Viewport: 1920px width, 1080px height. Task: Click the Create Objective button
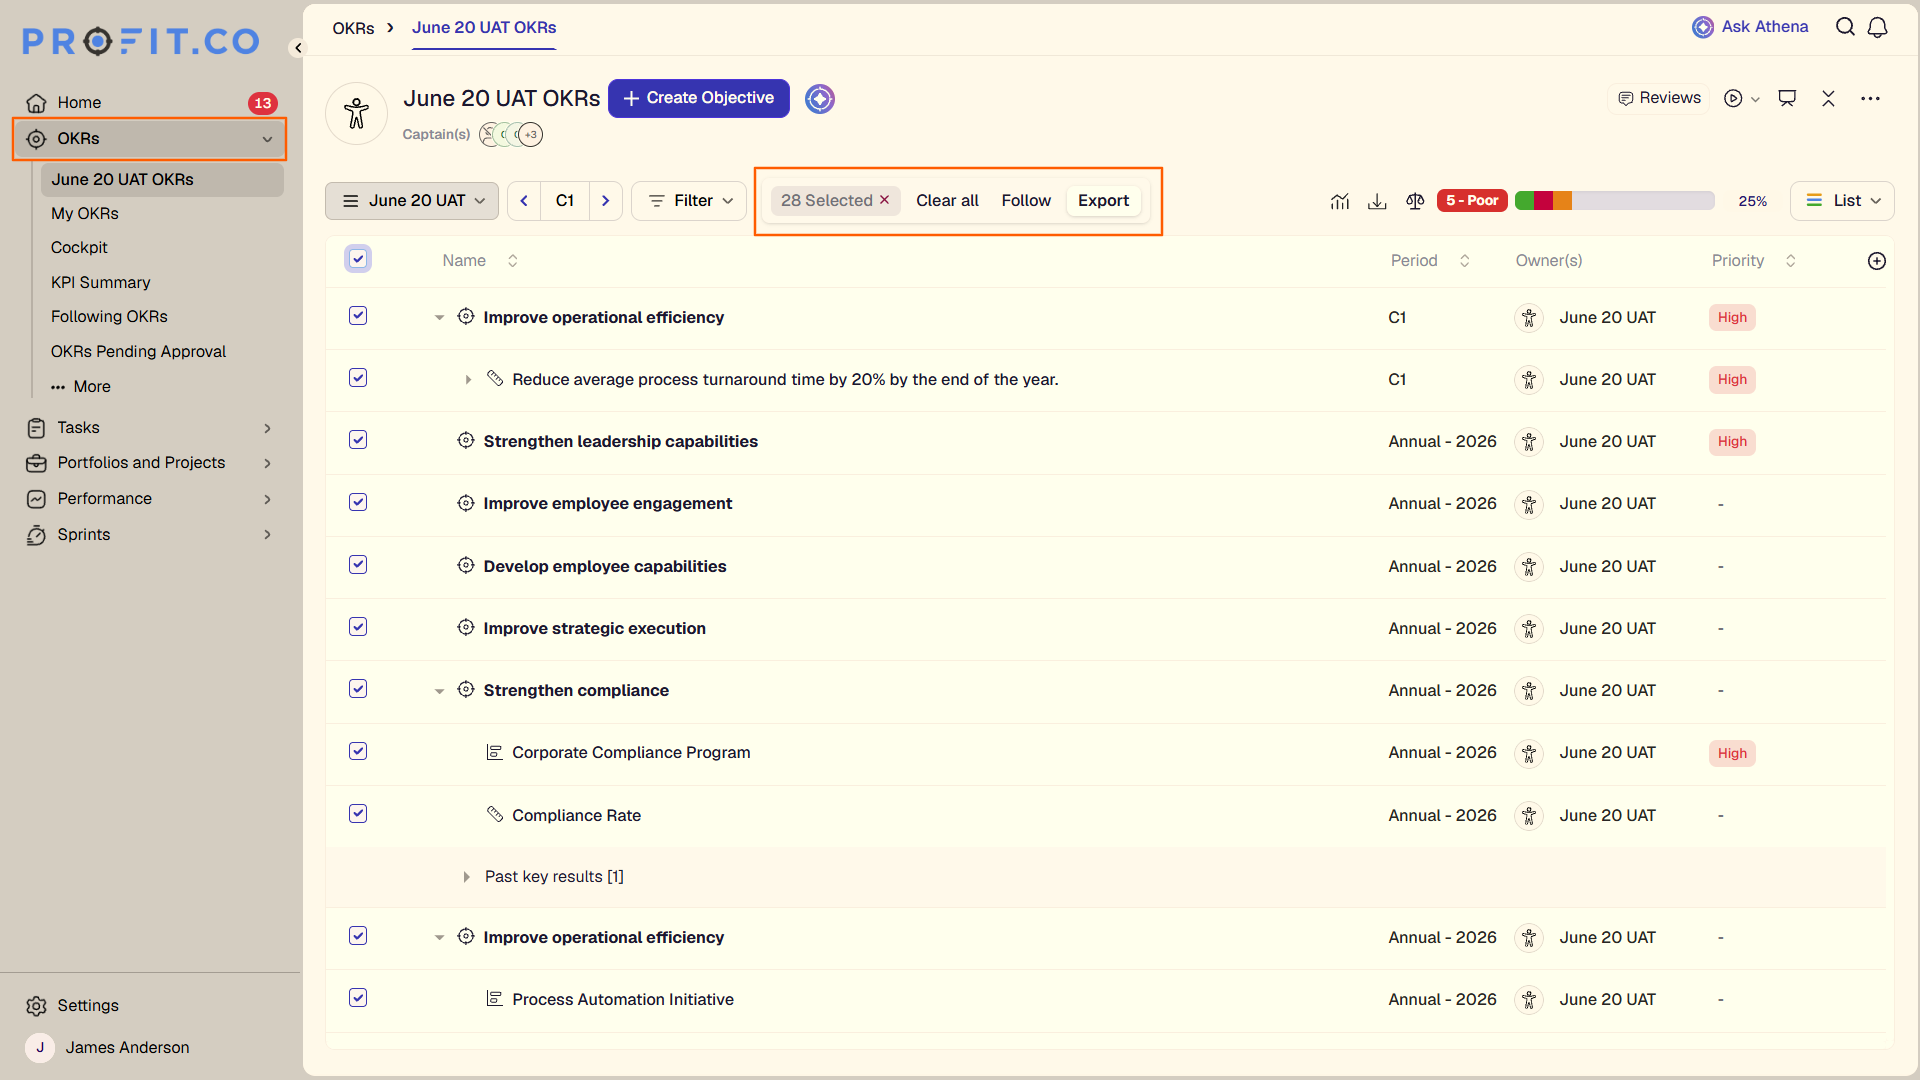coord(699,98)
